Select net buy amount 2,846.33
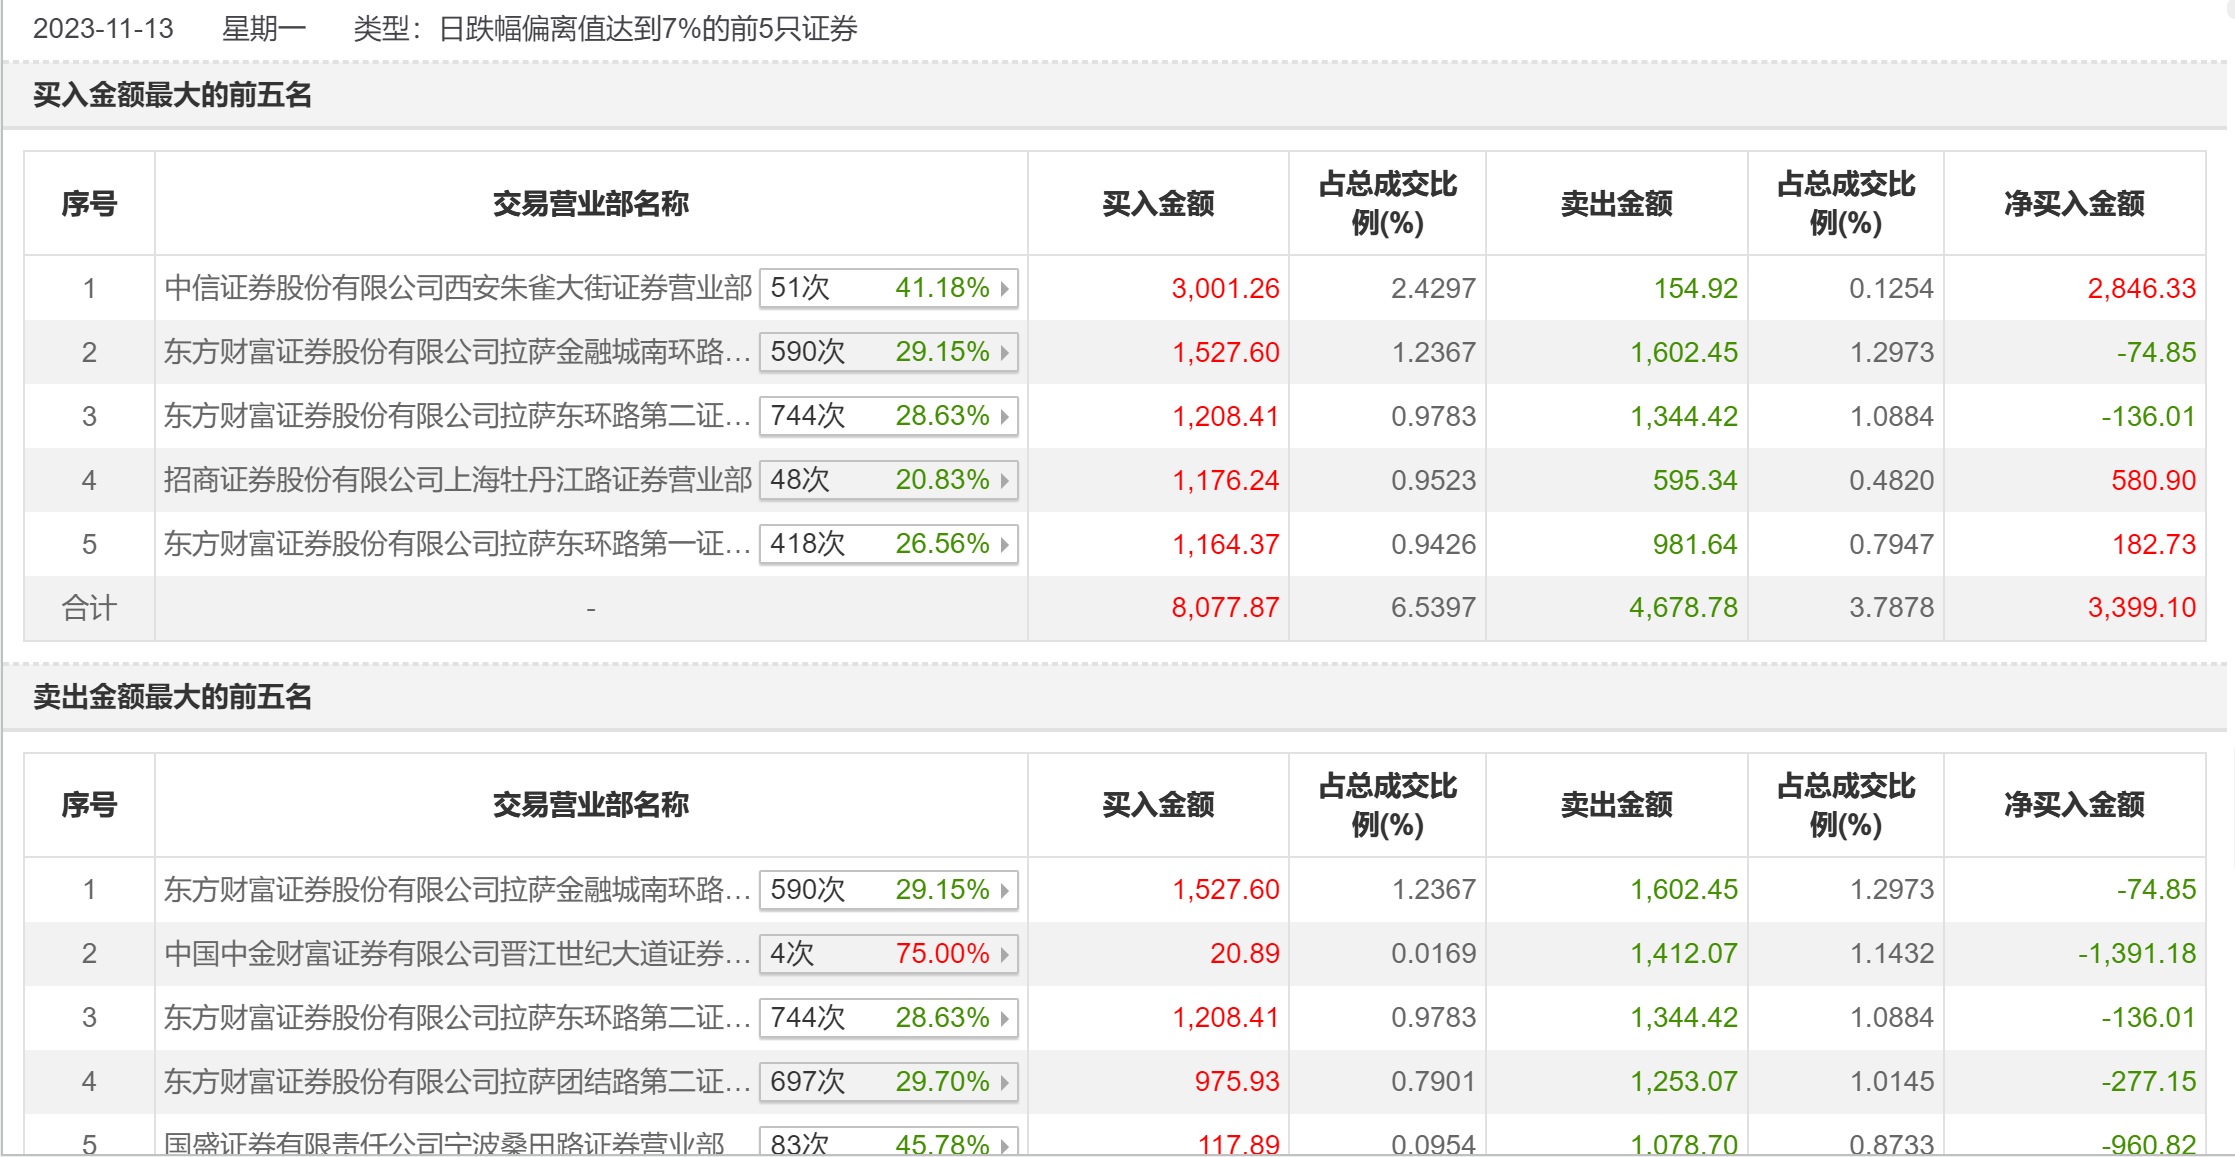Viewport: 2235px width, 1157px height. pos(2141,289)
